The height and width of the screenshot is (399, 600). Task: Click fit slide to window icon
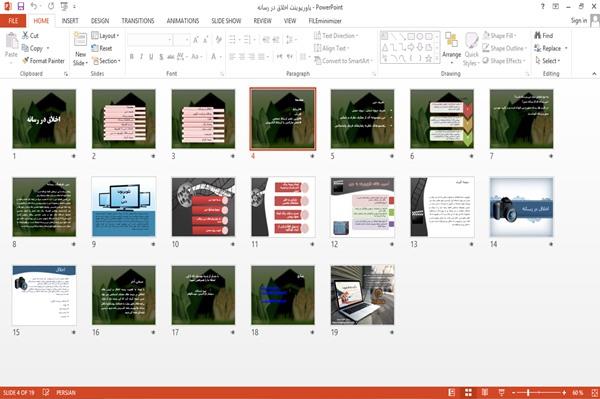(x=595, y=393)
